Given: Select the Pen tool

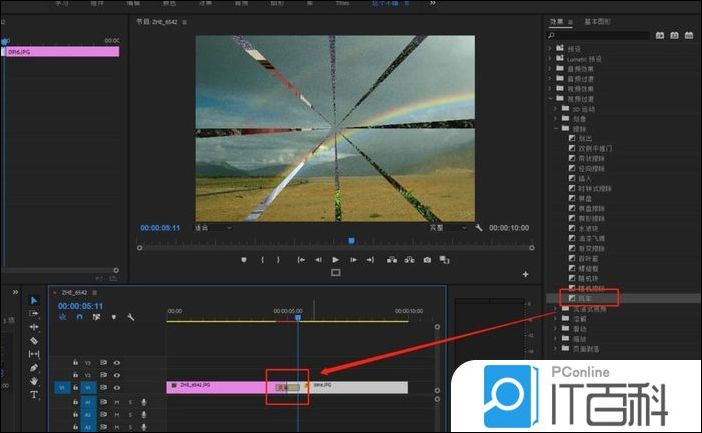Looking at the screenshot, I should 33,368.
